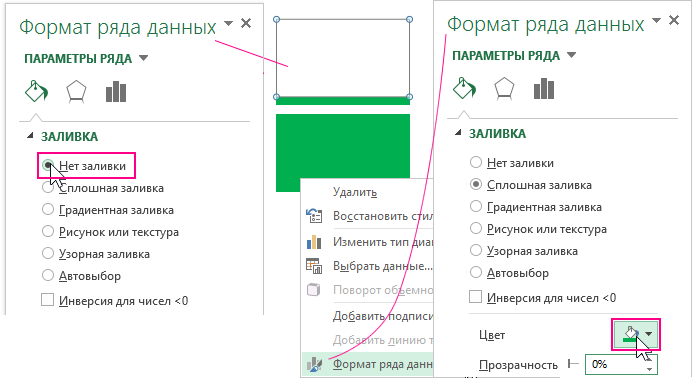
Task: Click the large green chart bar
Action: pos(343,153)
